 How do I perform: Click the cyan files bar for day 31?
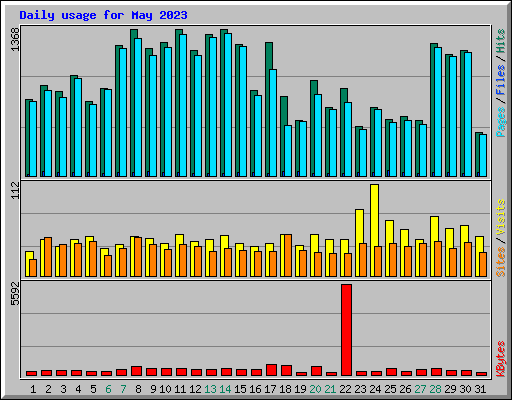click(x=483, y=155)
